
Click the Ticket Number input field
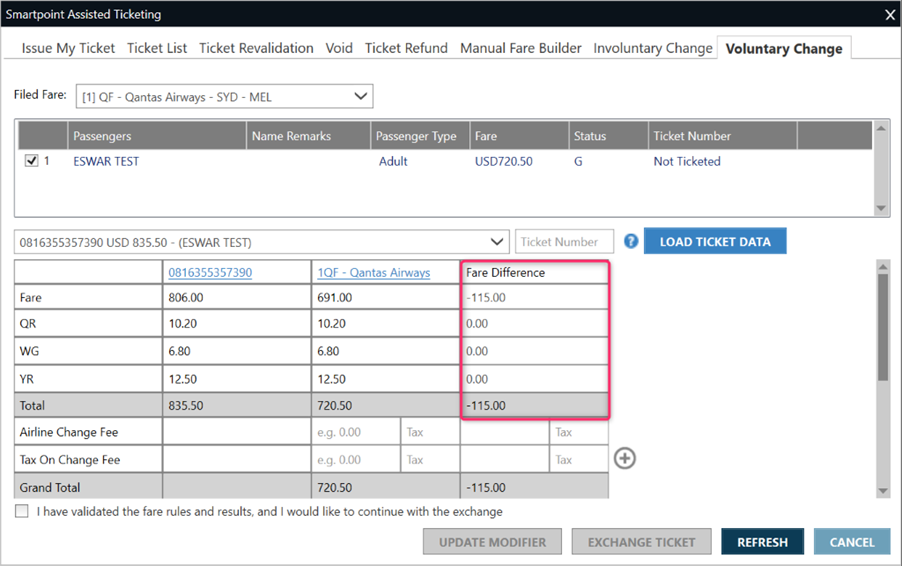564,242
